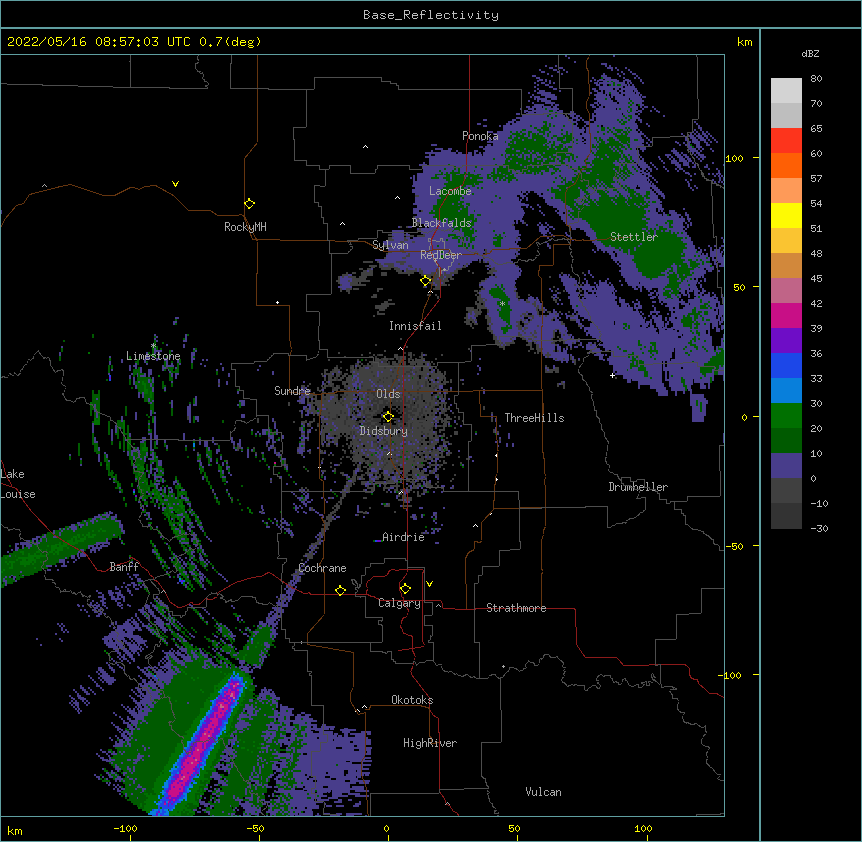Click the Drumheller label
This screenshot has width=862, height=842.
(x=638, y=487)
